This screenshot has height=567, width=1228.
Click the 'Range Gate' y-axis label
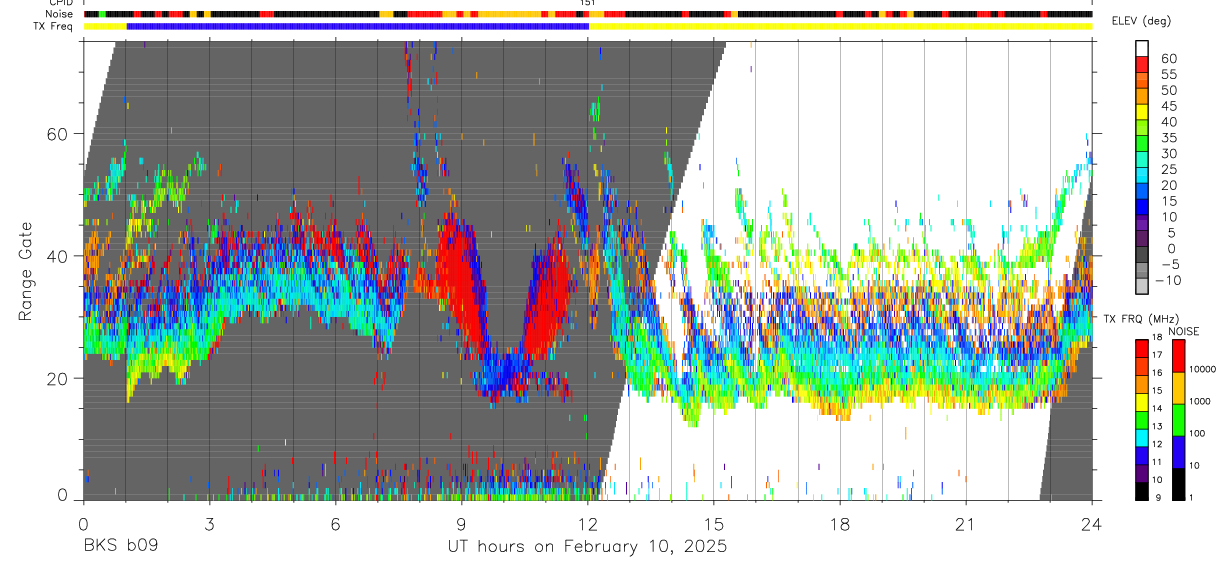tap(24, 272)
